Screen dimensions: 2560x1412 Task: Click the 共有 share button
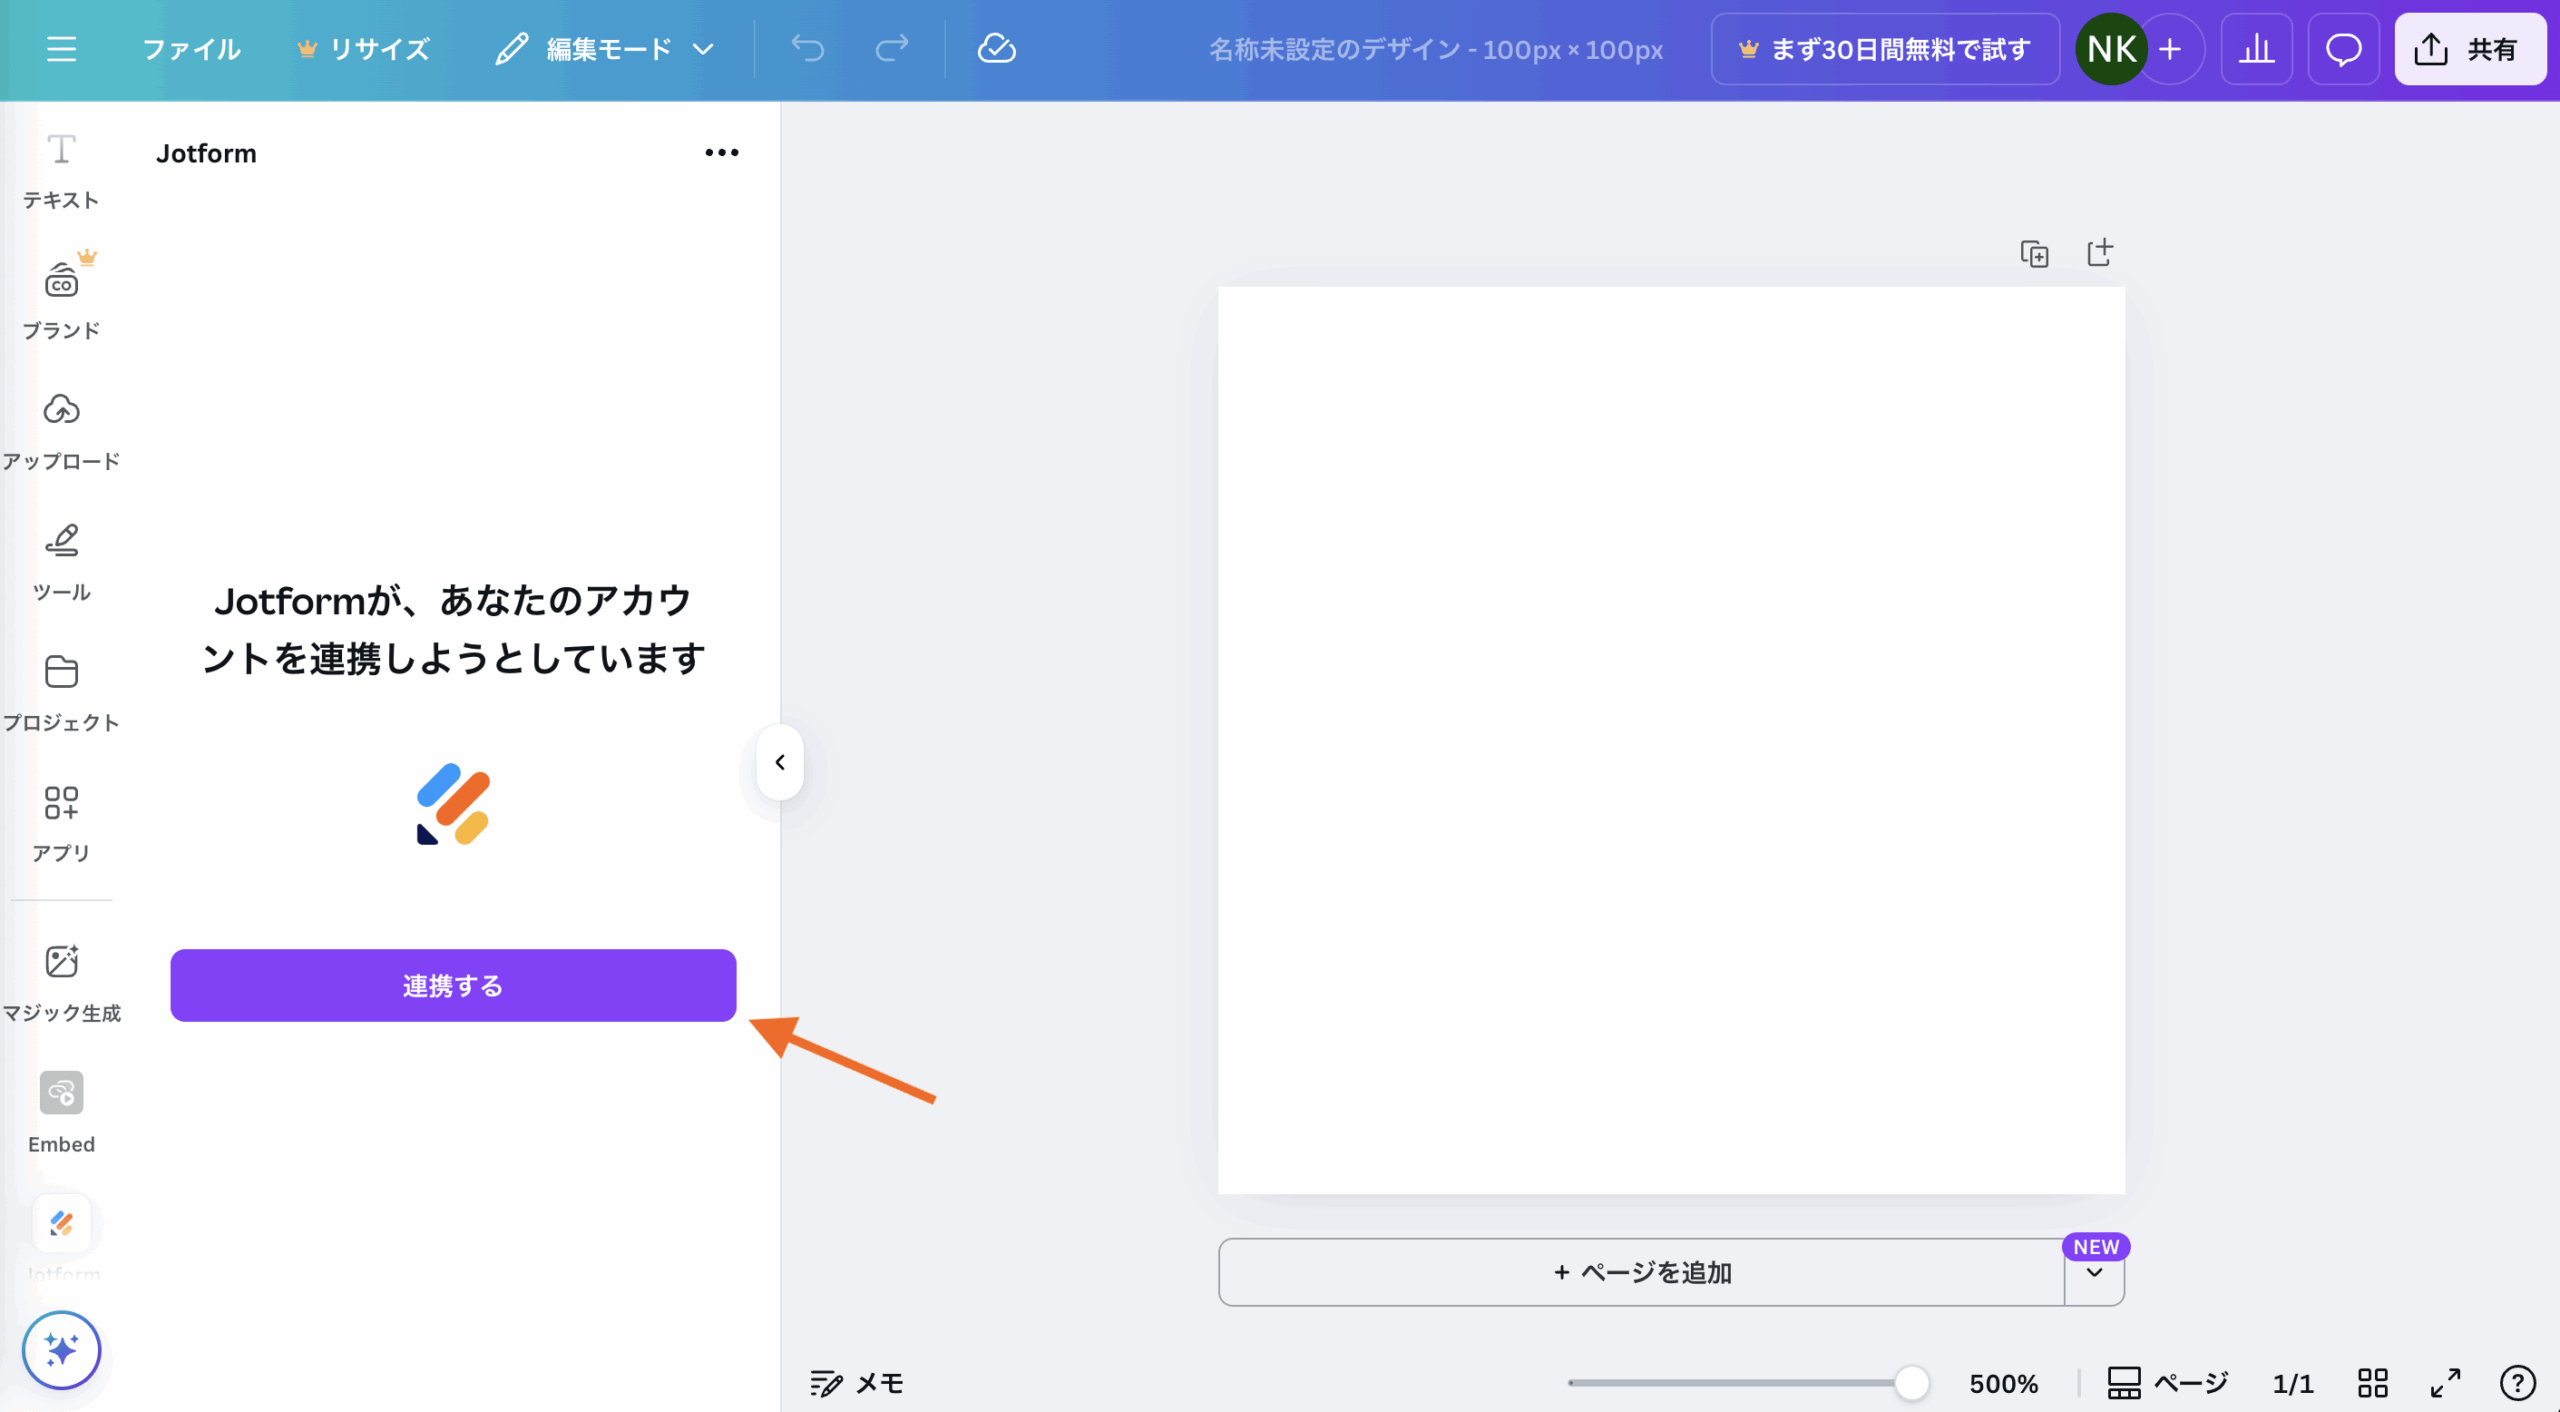pos(2469,49)
